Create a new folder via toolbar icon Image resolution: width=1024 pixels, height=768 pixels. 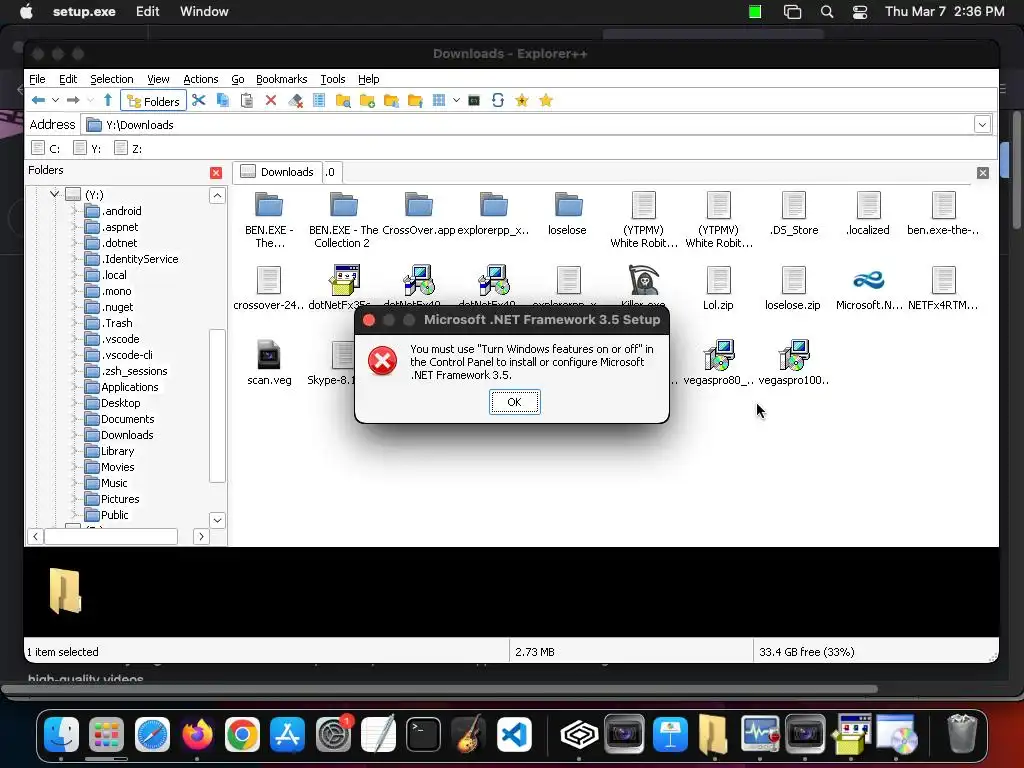pyautogui.click(x=367, y=101)
